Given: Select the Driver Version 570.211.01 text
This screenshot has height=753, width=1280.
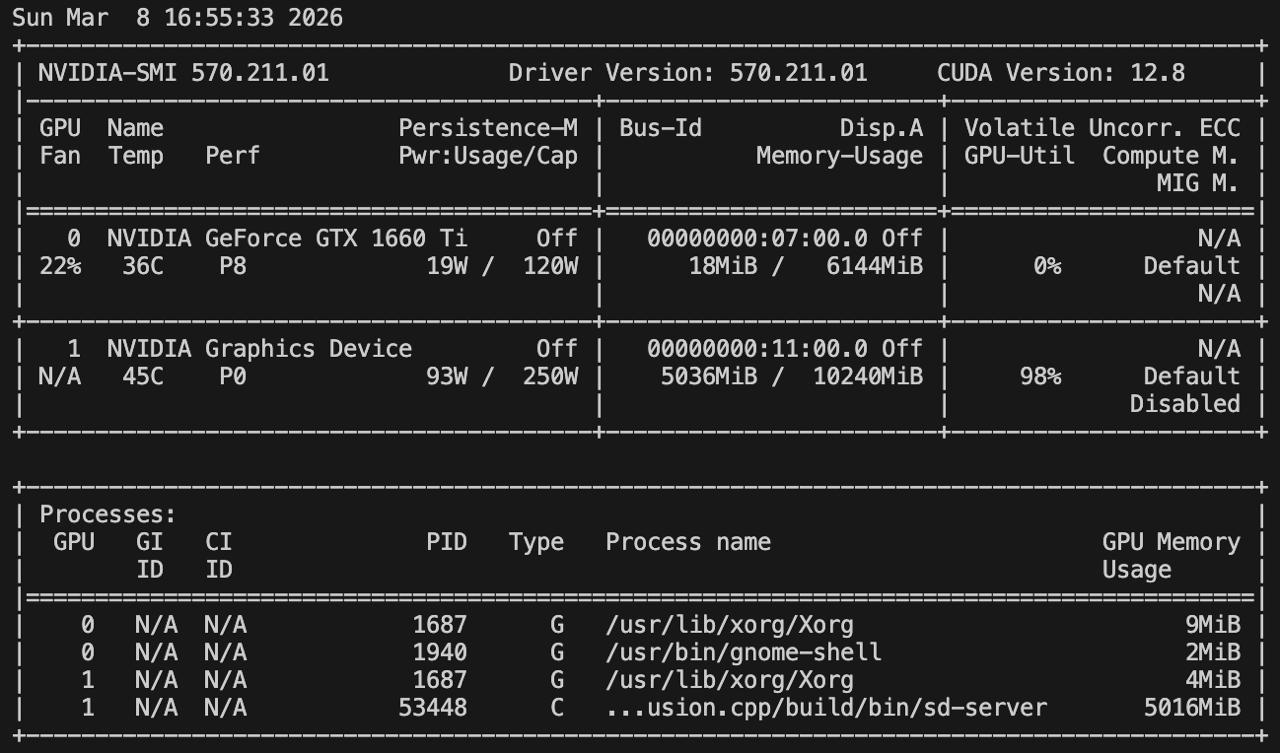Looking at the screenshot, I should pyautogui.click(x=687, y=73).
